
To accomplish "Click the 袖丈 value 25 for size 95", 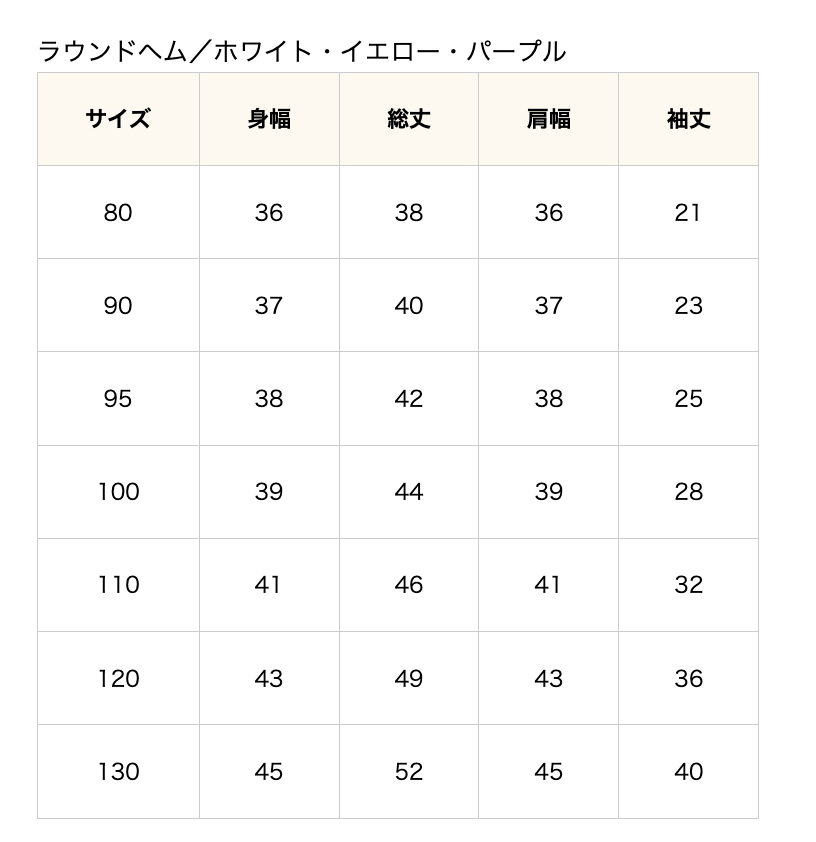I will coord(688,398).
